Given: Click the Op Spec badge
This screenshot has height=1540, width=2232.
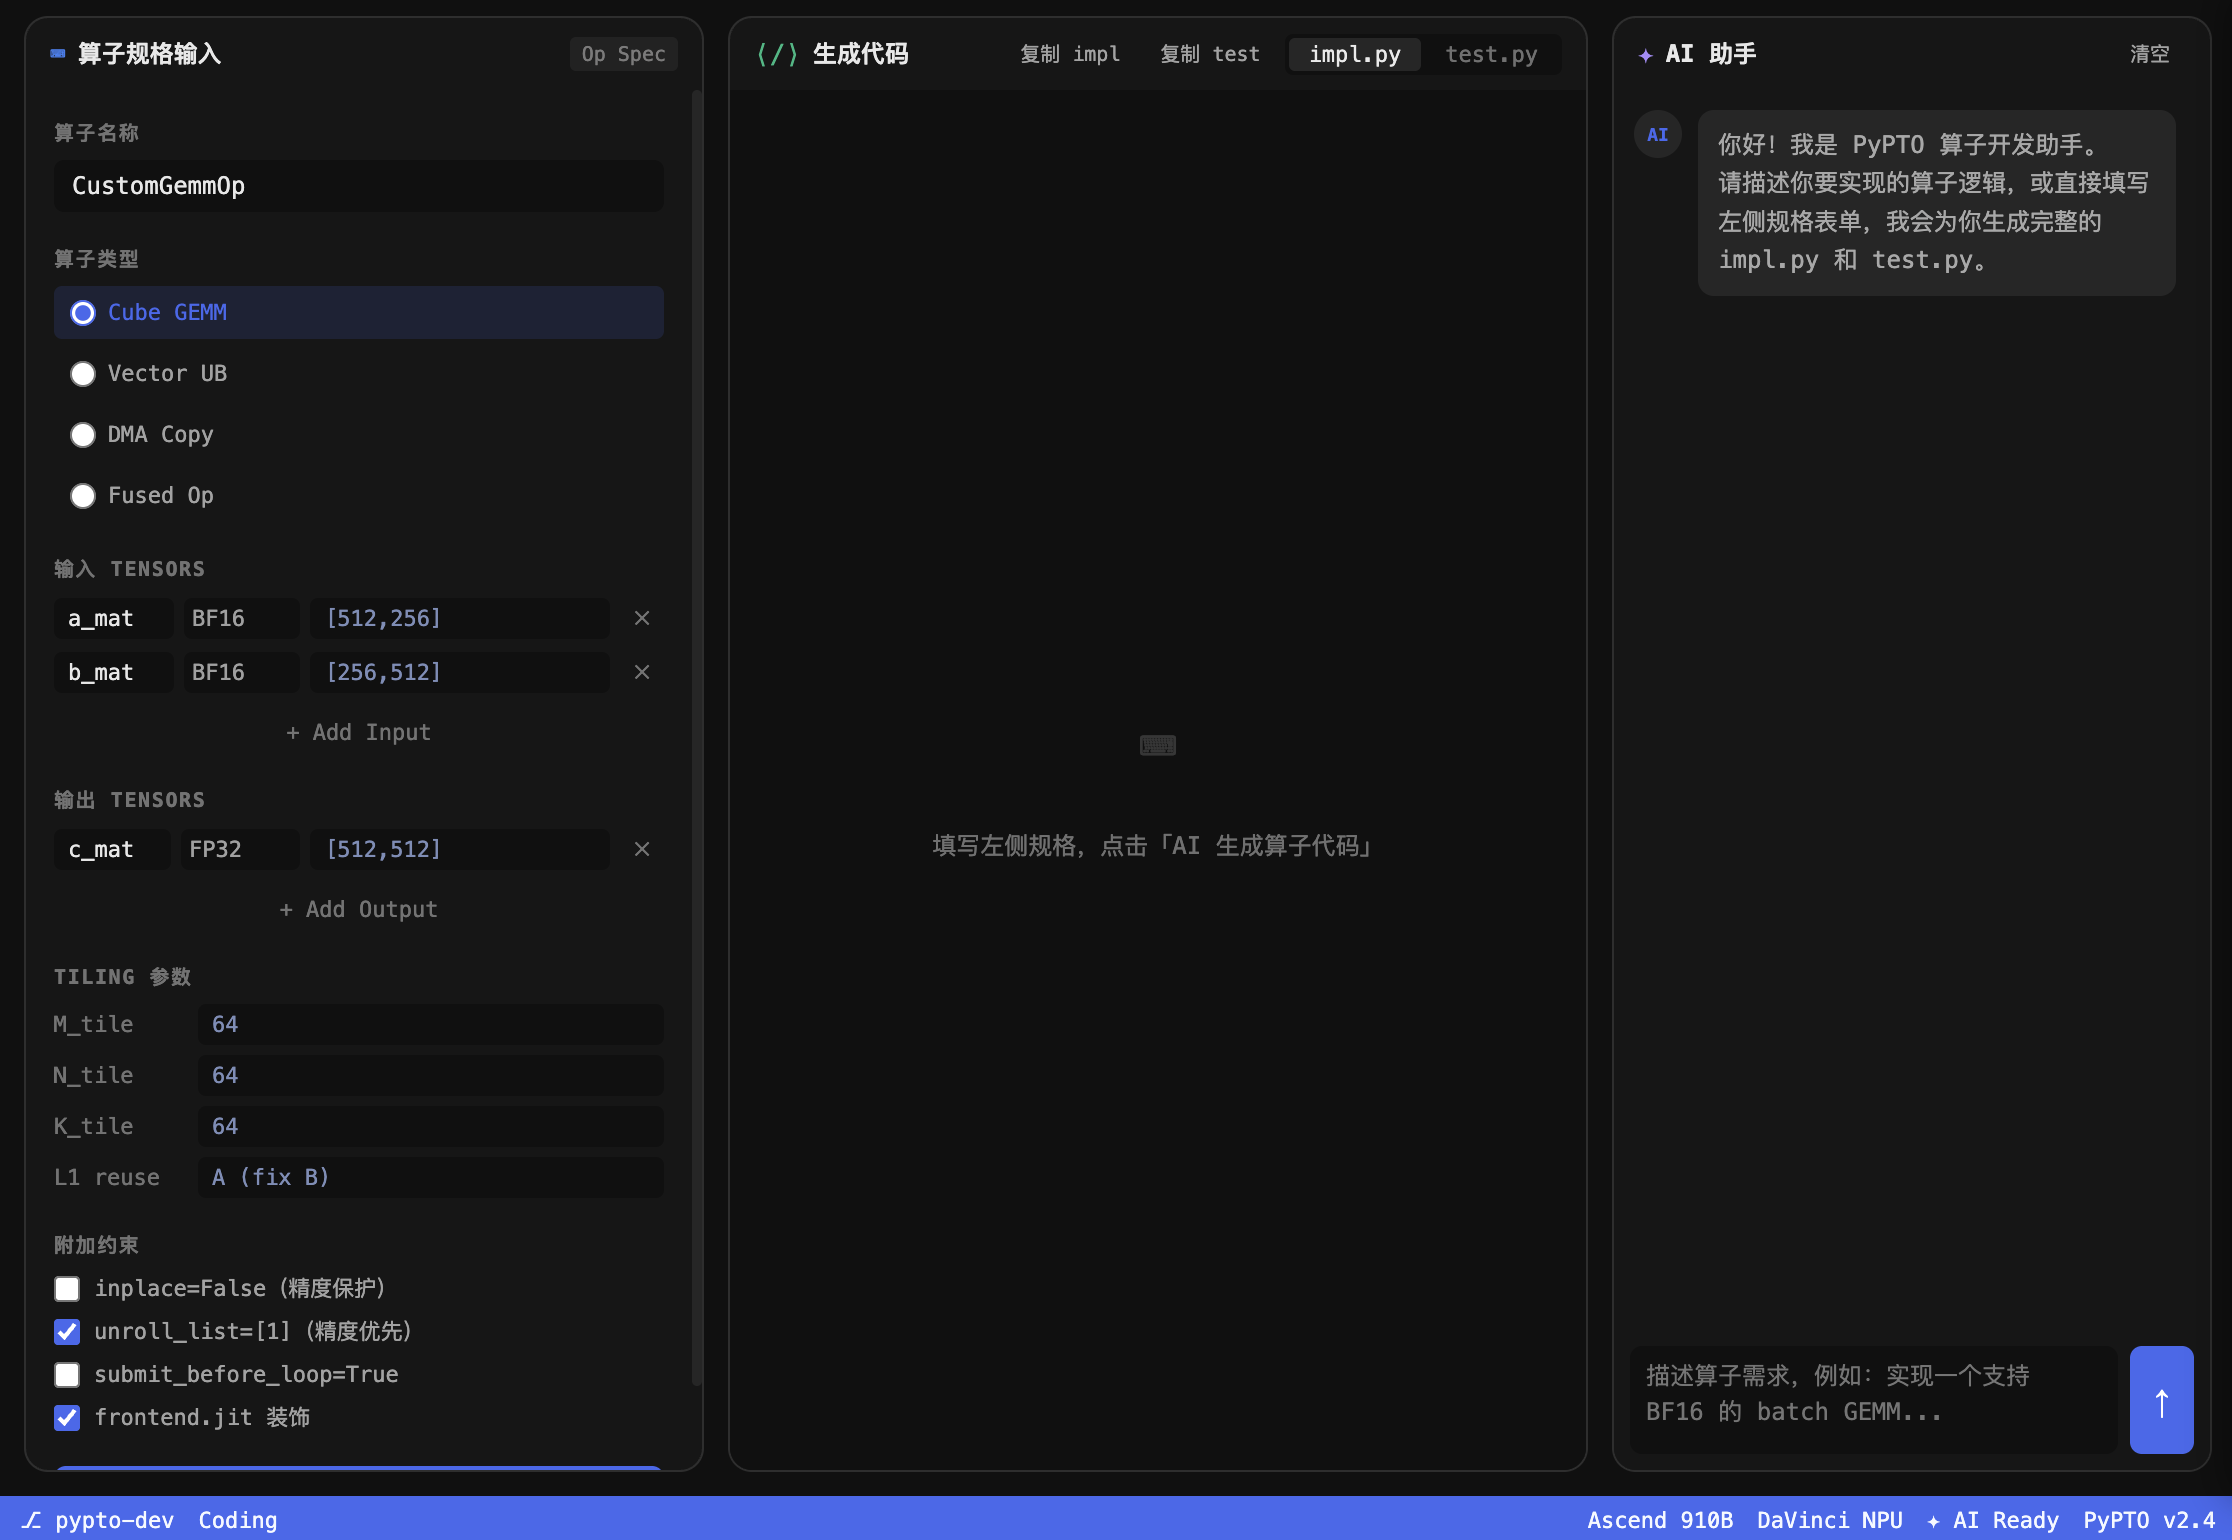Looking at the screenshot, I should pos(623,54).
